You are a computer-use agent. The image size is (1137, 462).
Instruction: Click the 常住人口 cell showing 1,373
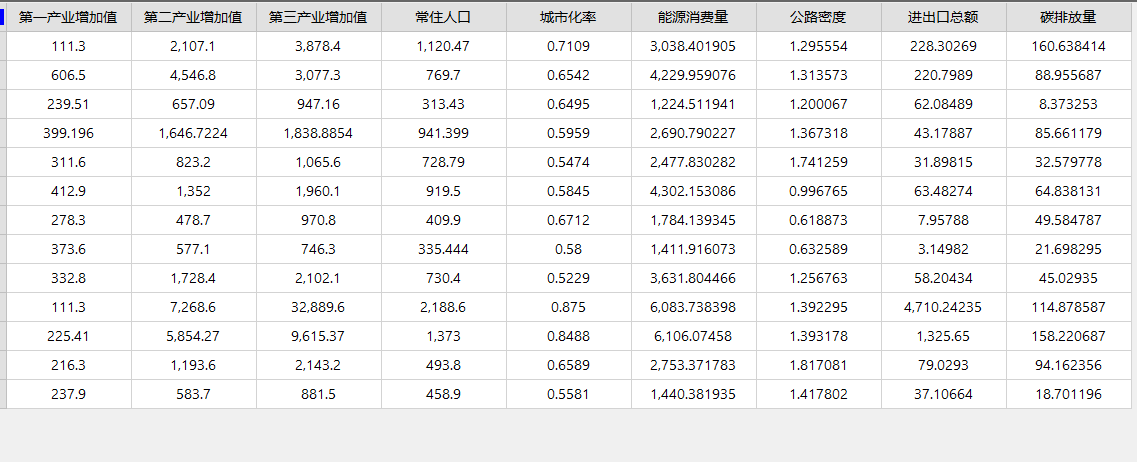[444, 337]
